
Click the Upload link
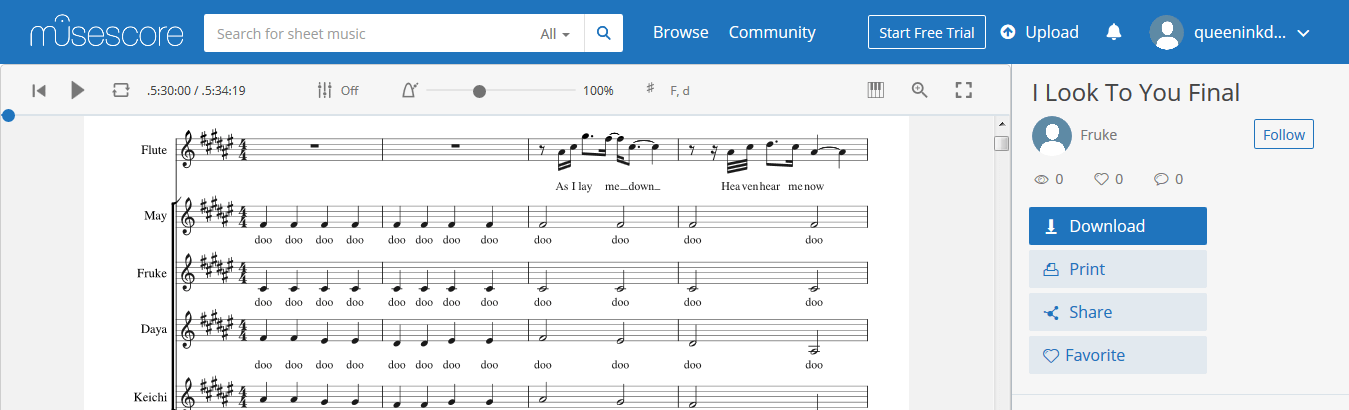coord(1040,32)
